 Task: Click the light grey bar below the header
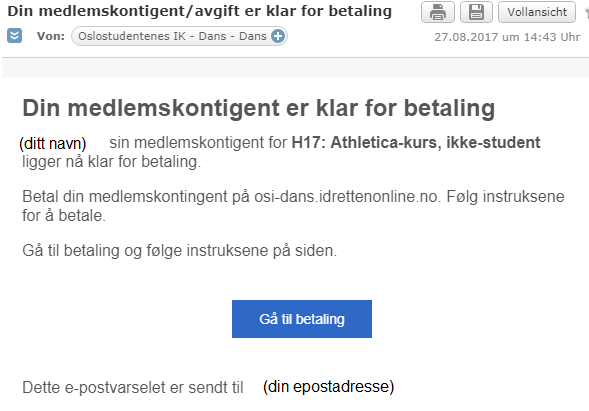pyautogui.click(x=295, y=68)
